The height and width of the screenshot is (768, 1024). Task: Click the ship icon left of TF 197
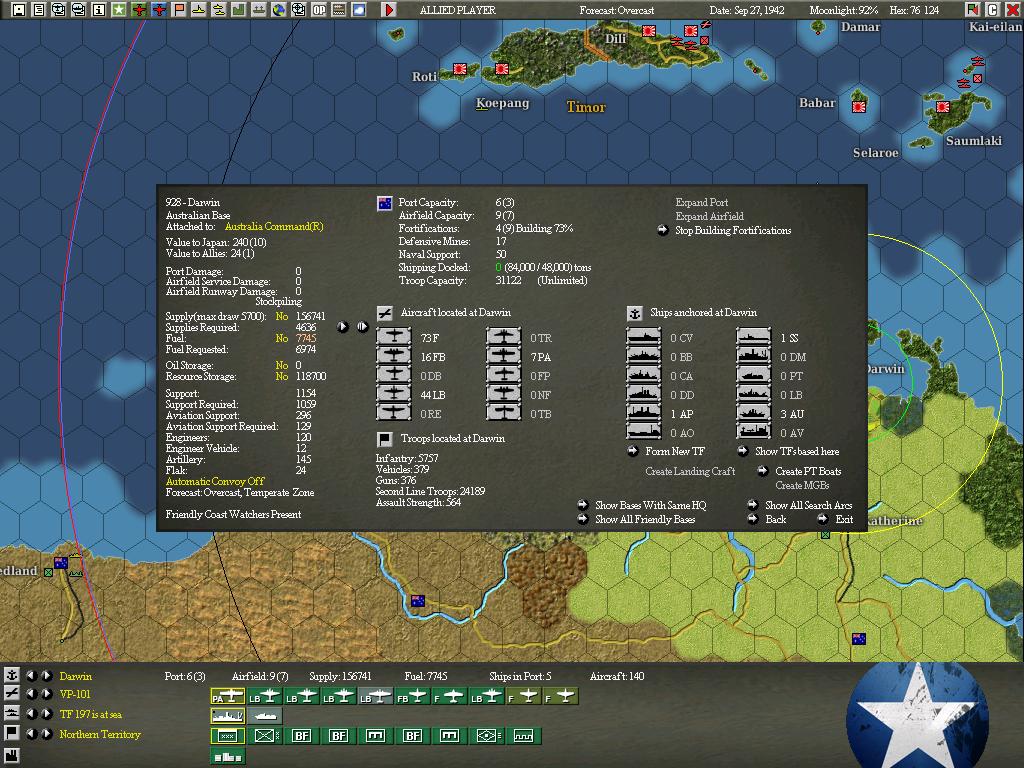point(12,713)
